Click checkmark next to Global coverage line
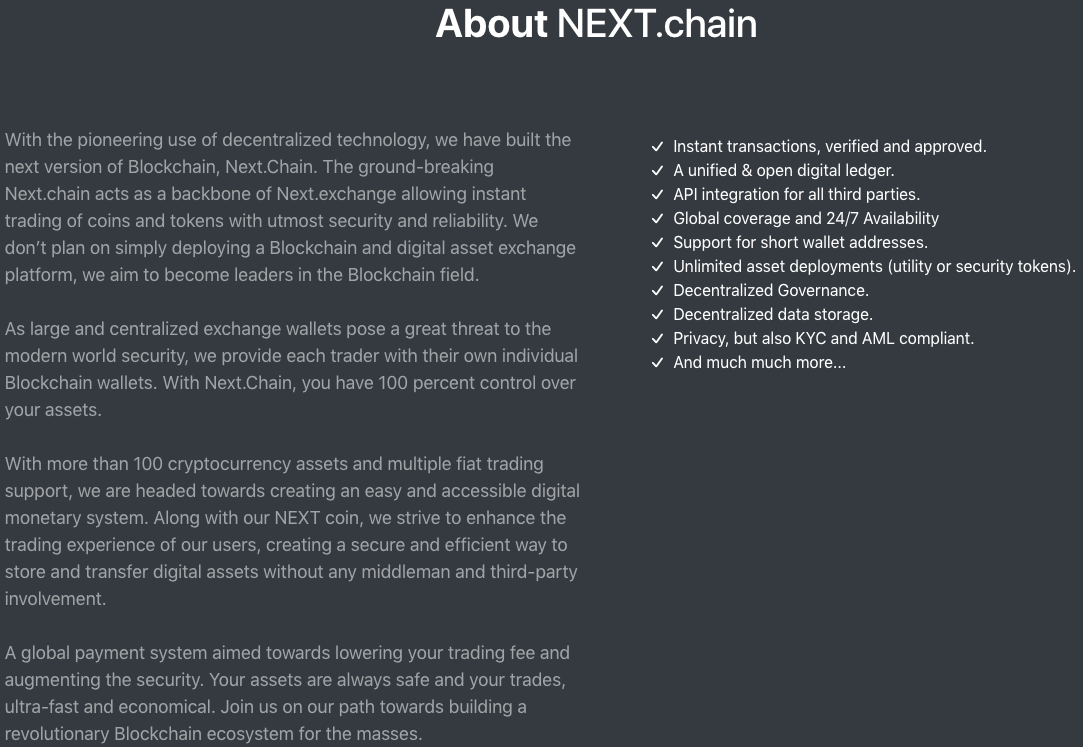Screen dimensions: 1083x747 pos(658,219)
